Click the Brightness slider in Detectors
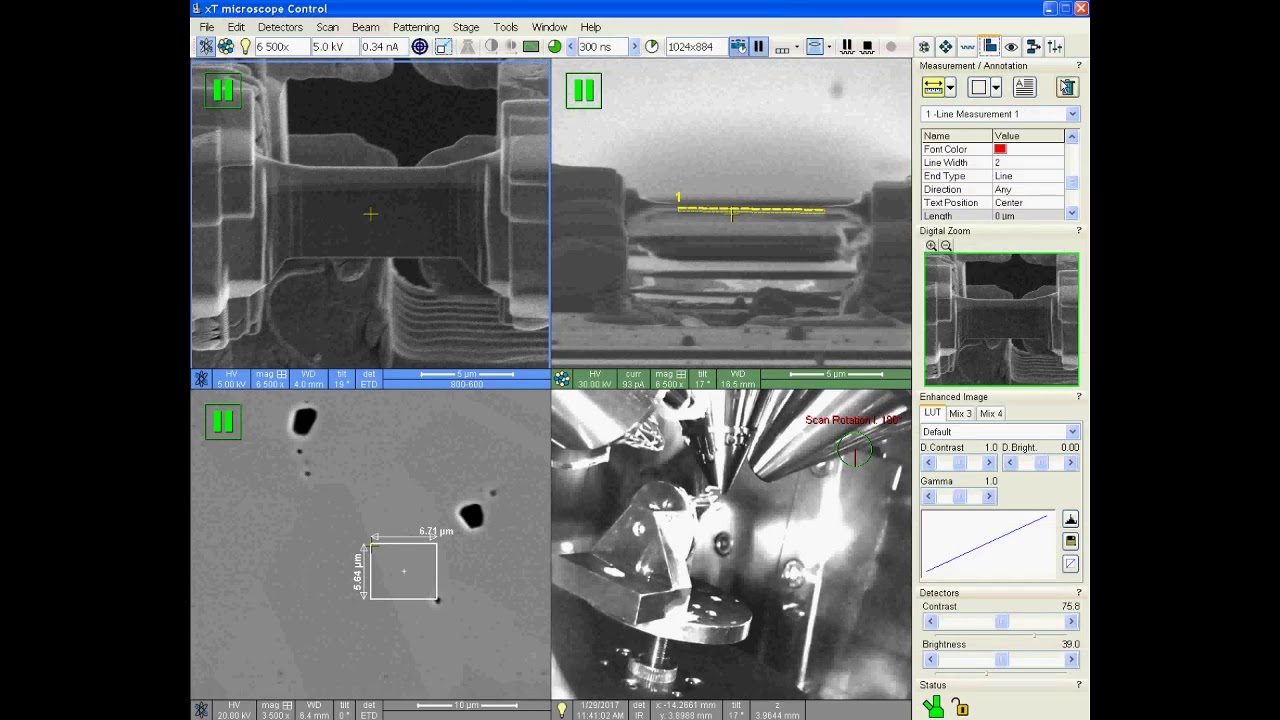 [1000, 660]
